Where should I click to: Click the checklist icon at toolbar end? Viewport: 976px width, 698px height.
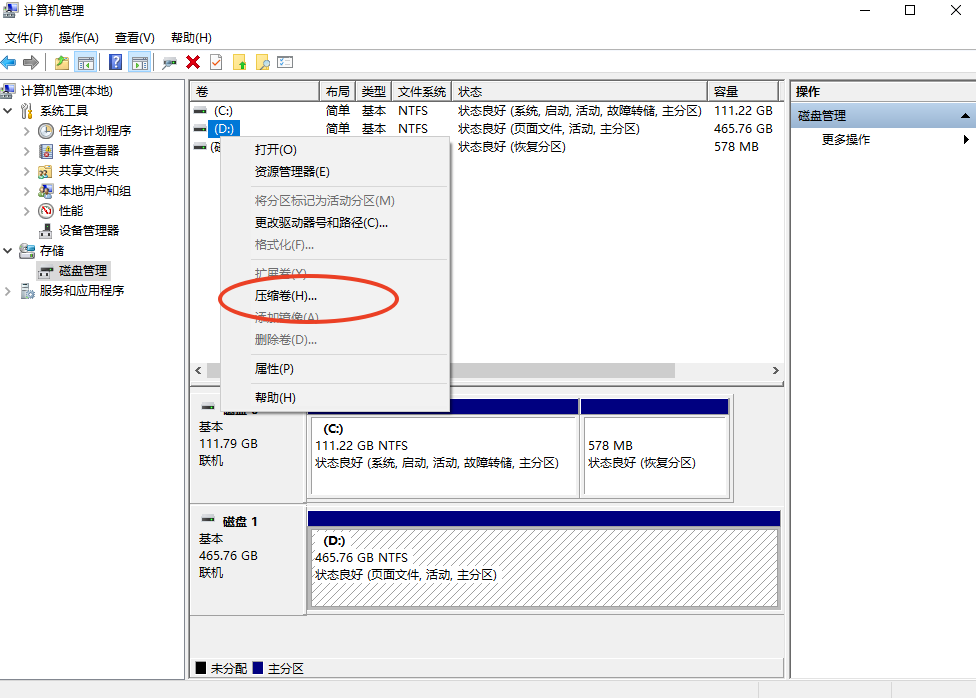(x=285, y=62)
